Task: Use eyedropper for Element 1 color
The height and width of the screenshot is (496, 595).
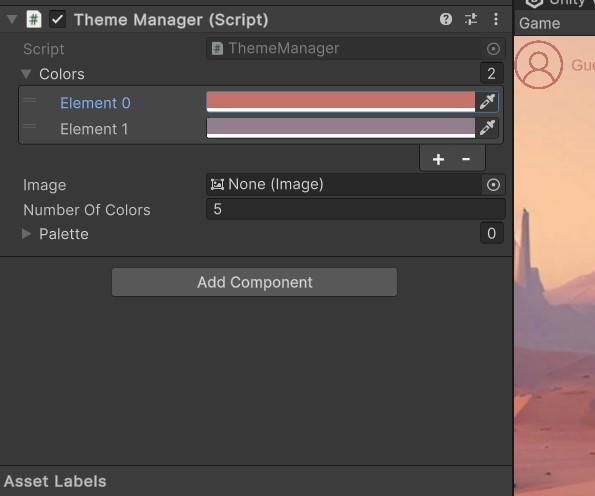Action: [x=487, y=128]
